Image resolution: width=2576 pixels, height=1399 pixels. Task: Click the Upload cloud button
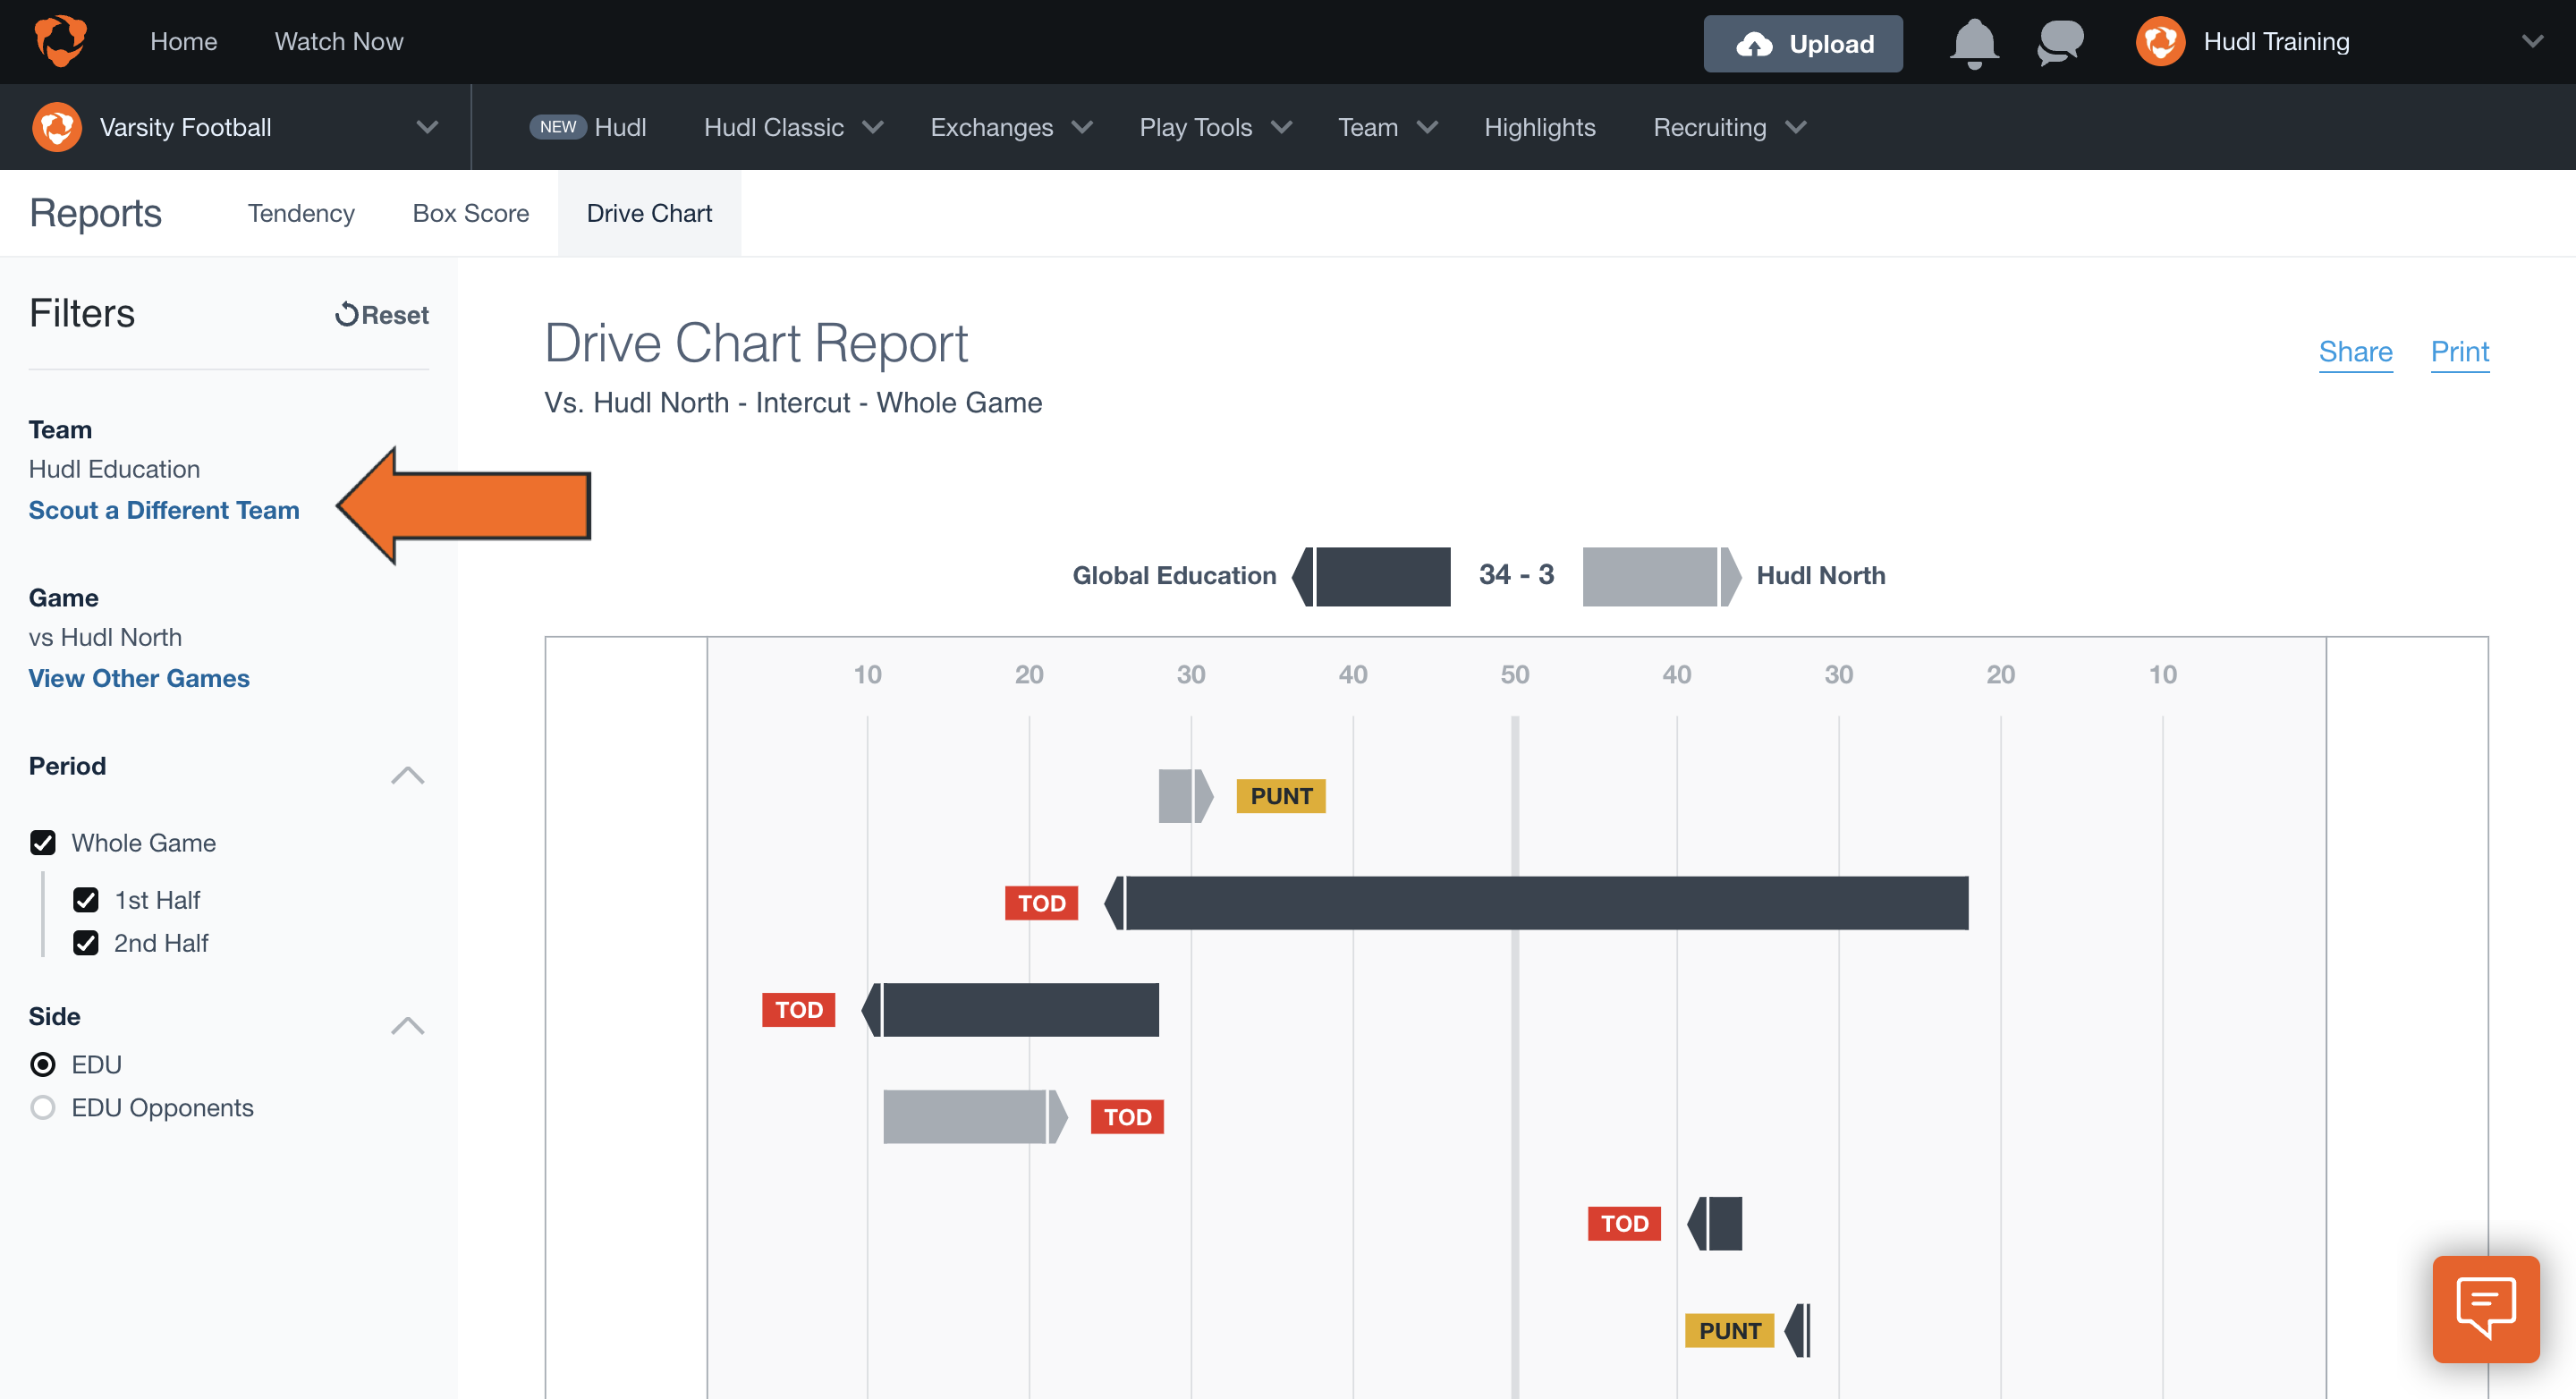point(1802,43)
